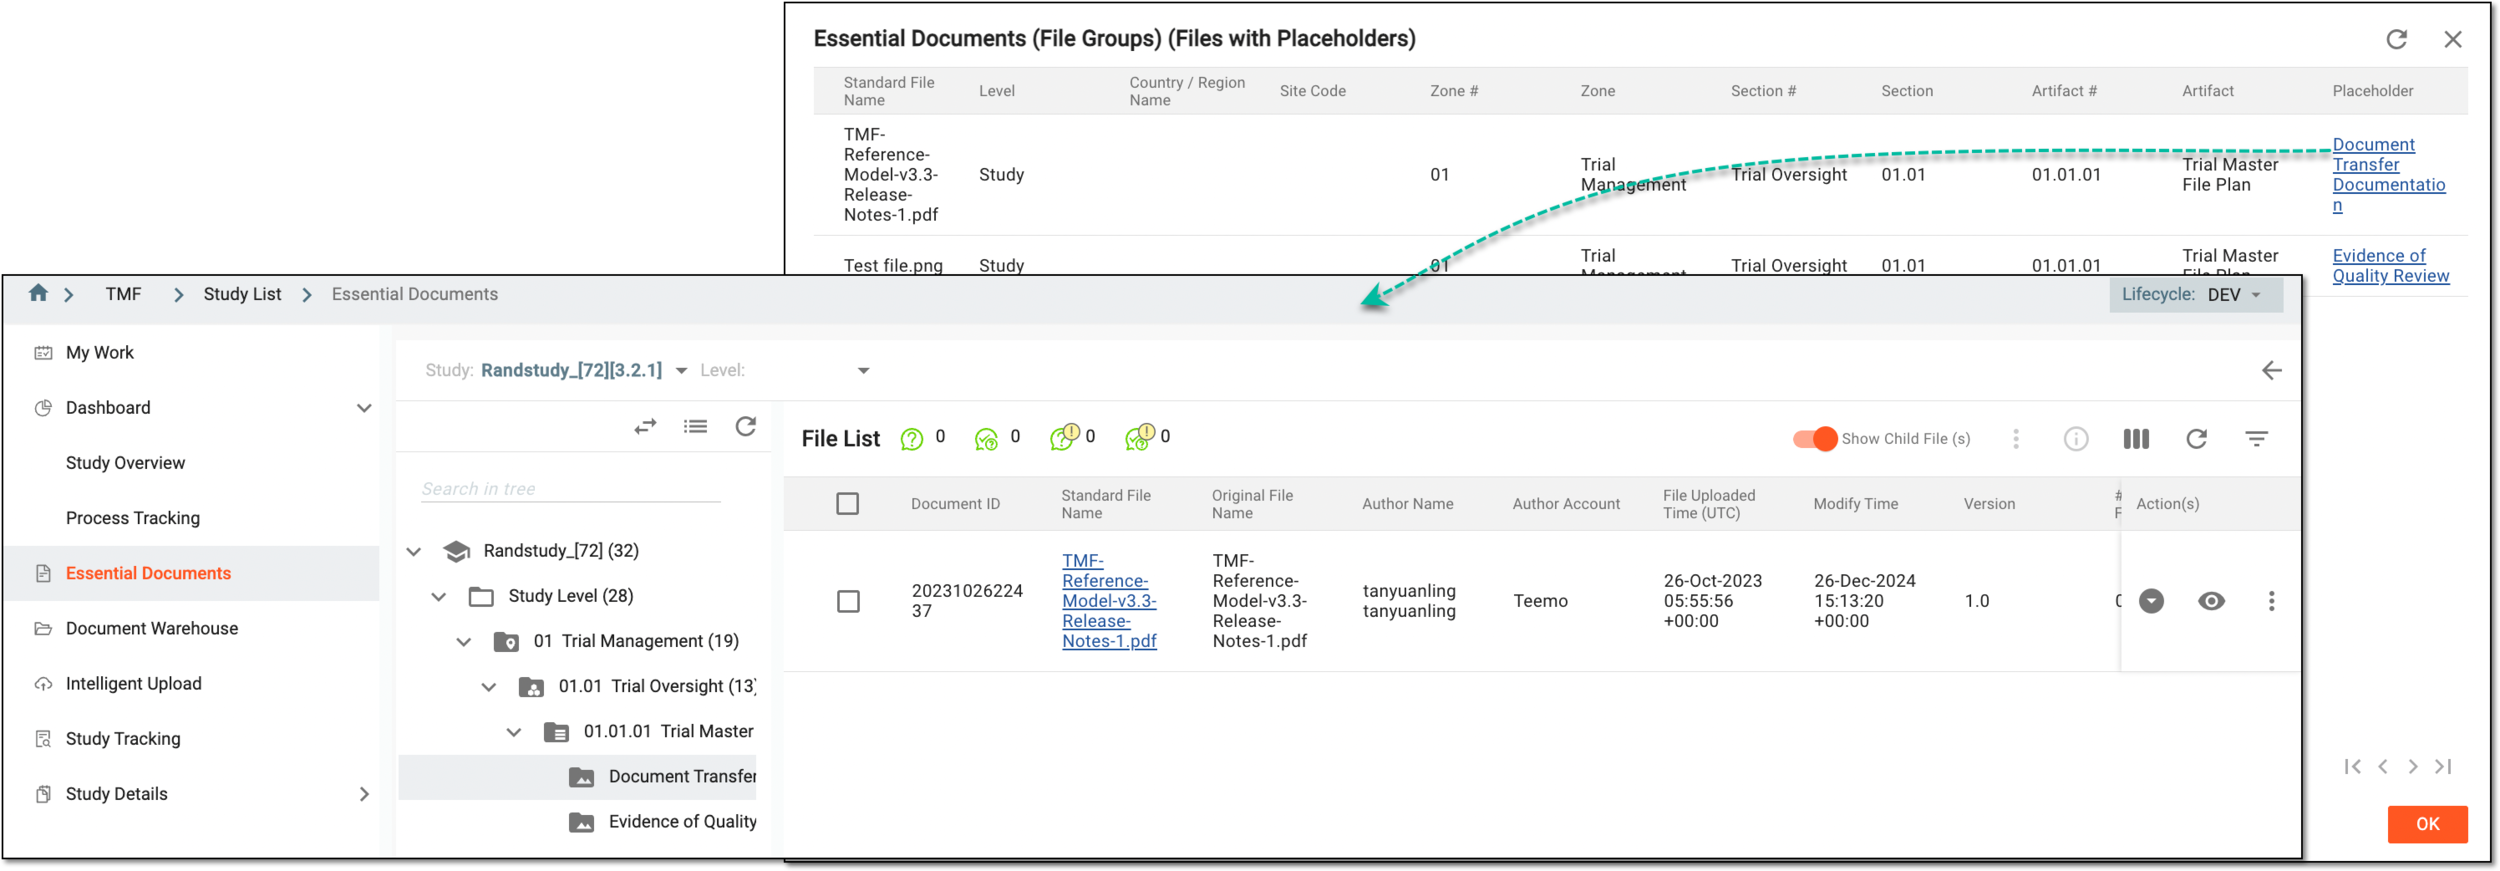The image size is (2500, 871).
Task: Toggle Show Child File(s) switch
Action: tap(1815, 439)
